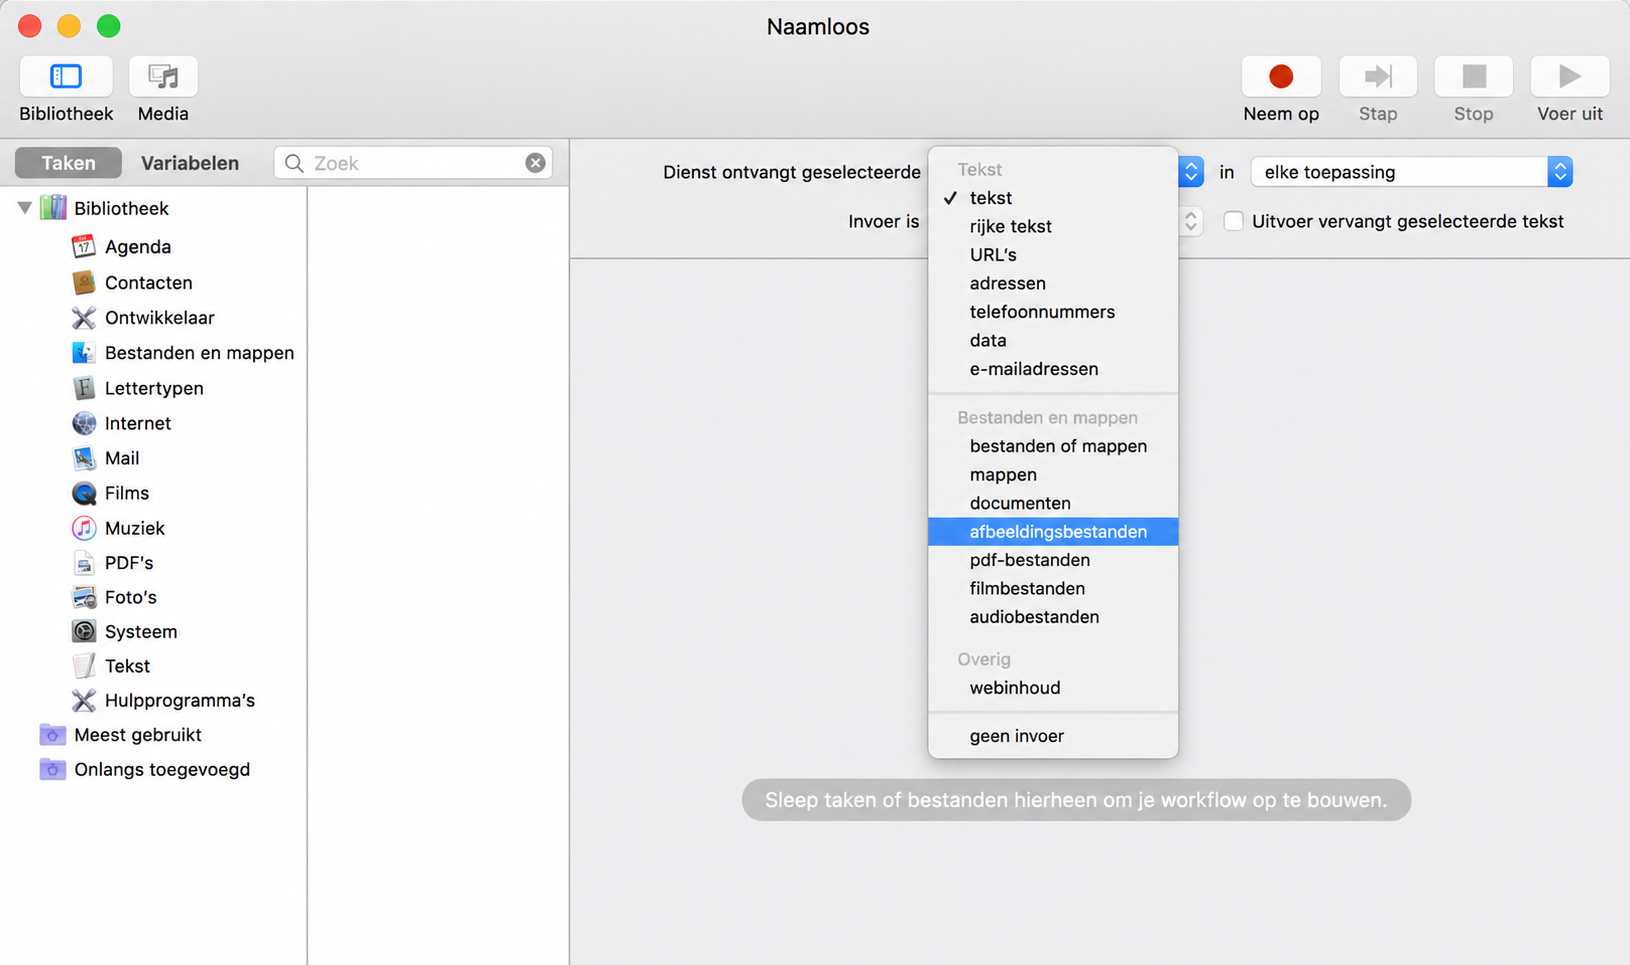The height and width of the screenshot is (965, 1630).
Task: Choose 'URL's' menu option
Action: tap(1053, 255)
